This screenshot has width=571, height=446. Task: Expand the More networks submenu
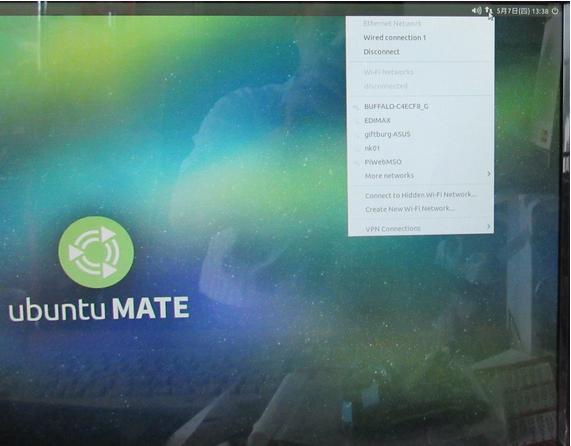click(421, 175)
